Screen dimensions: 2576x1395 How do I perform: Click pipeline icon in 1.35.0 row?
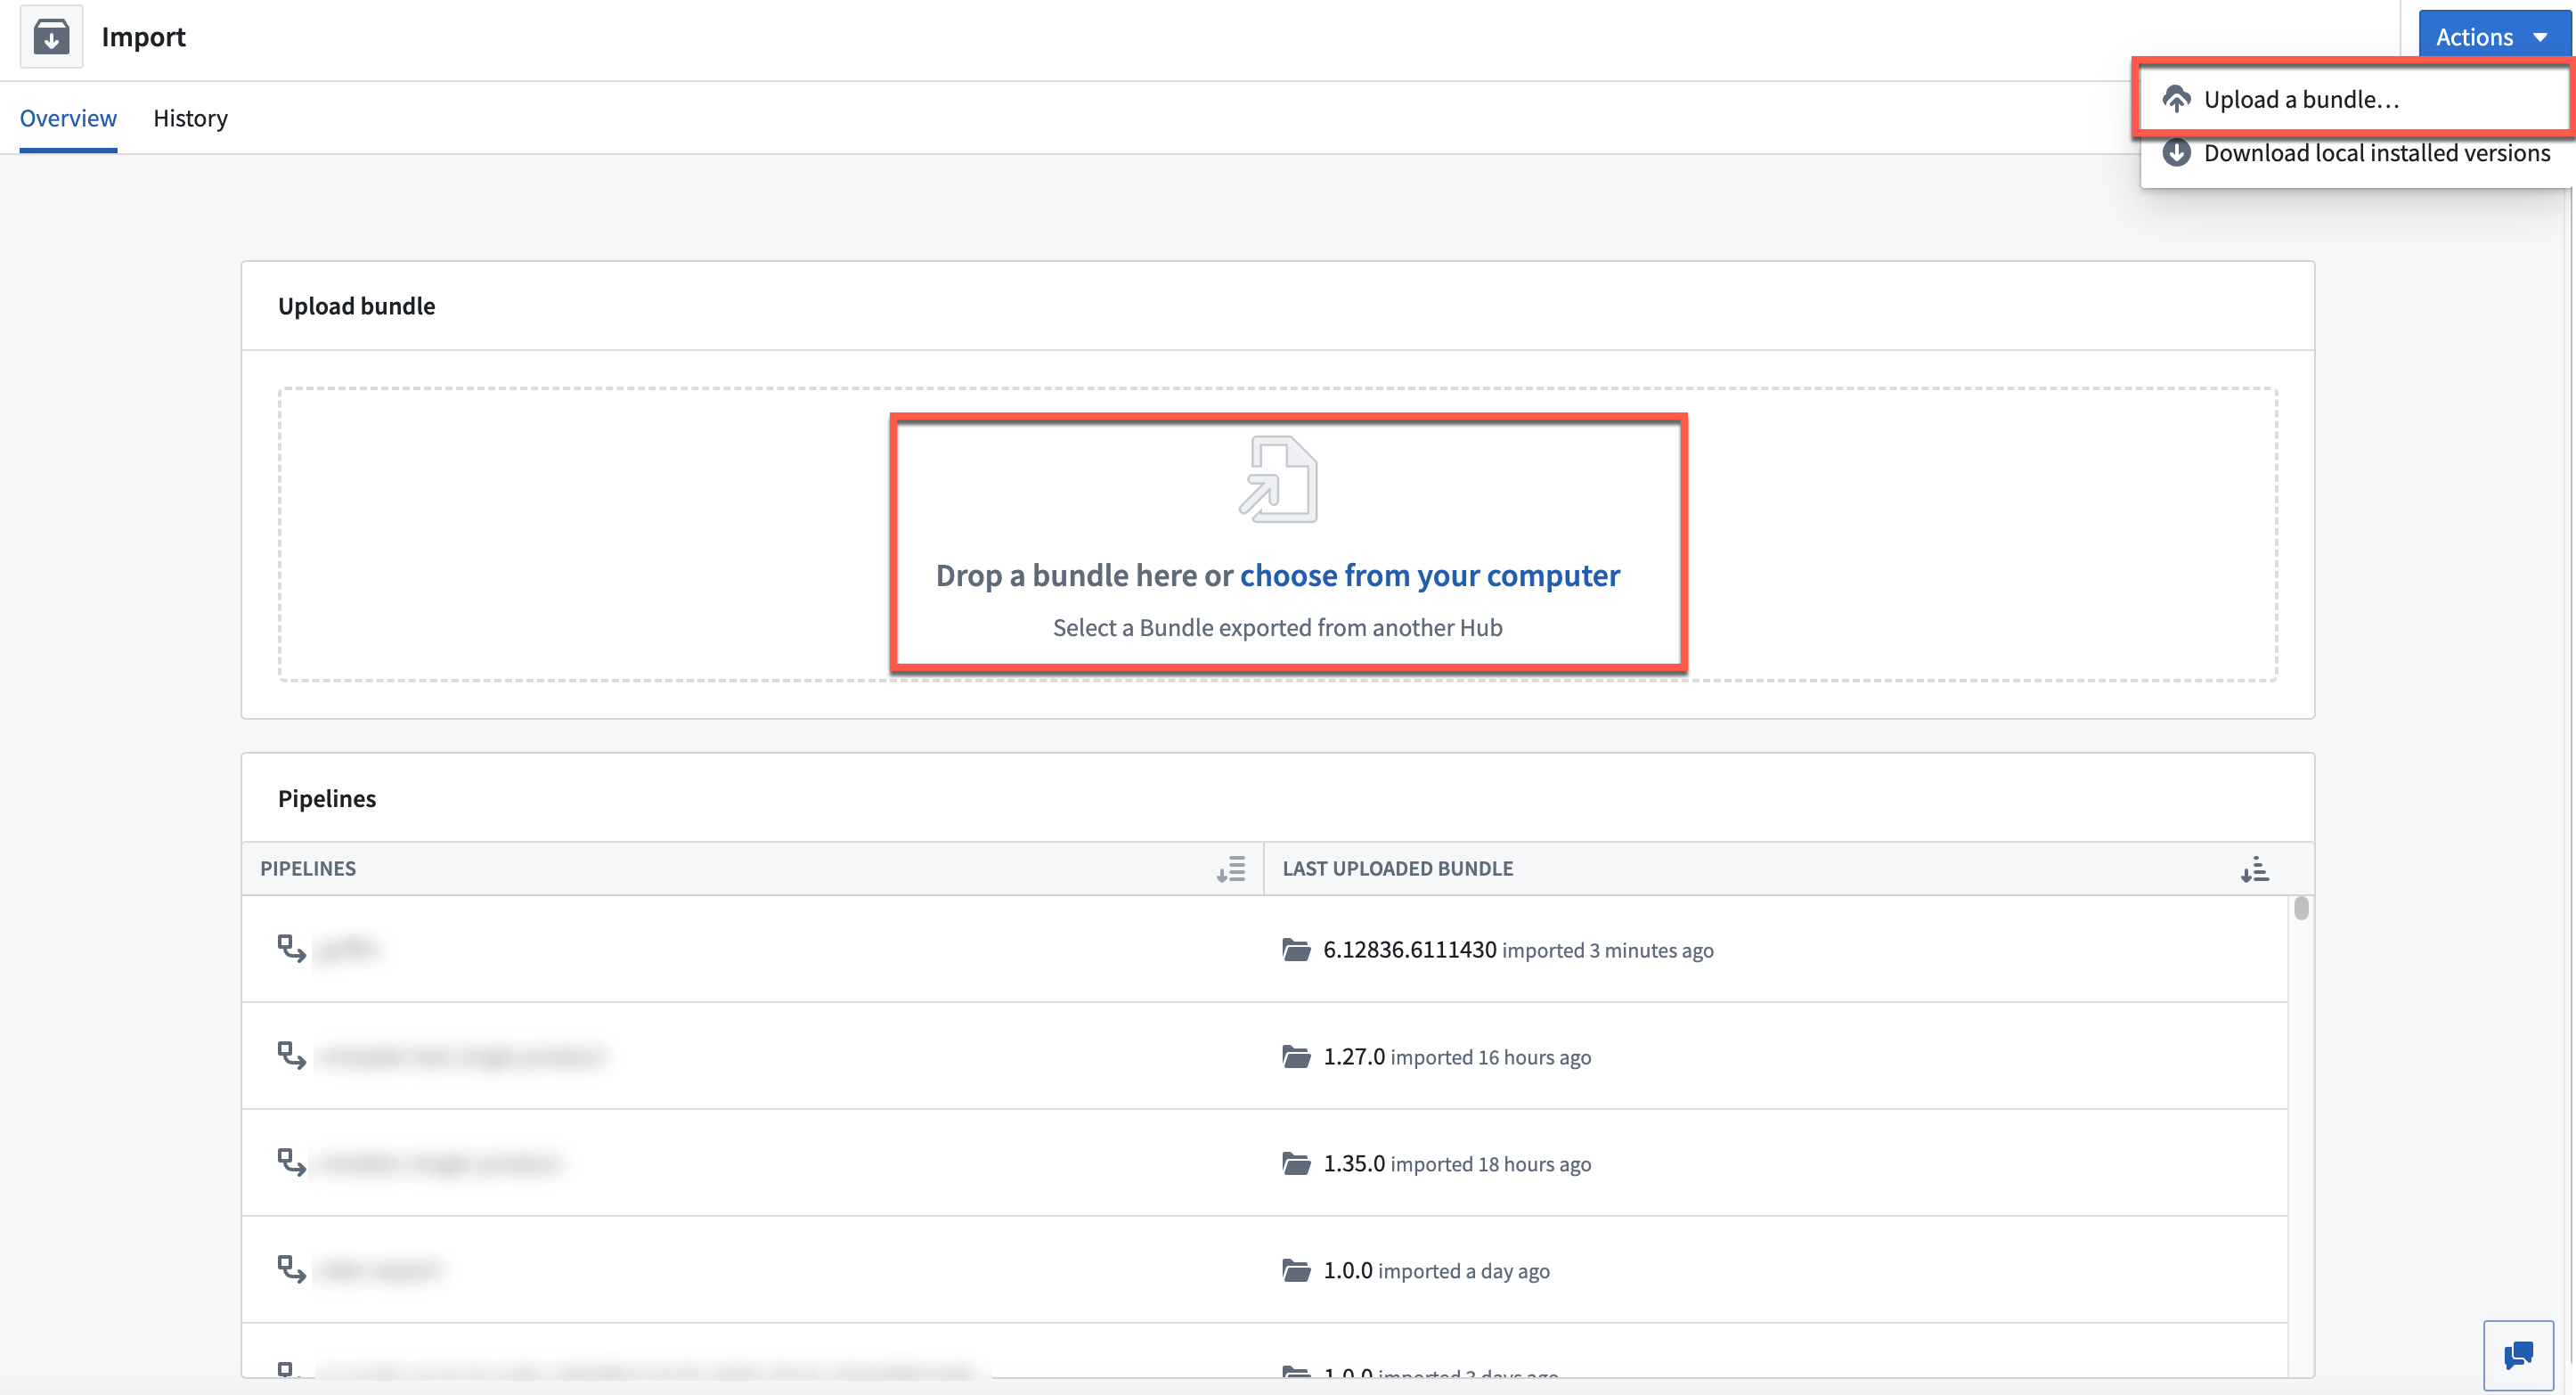tap(291, 1163)
